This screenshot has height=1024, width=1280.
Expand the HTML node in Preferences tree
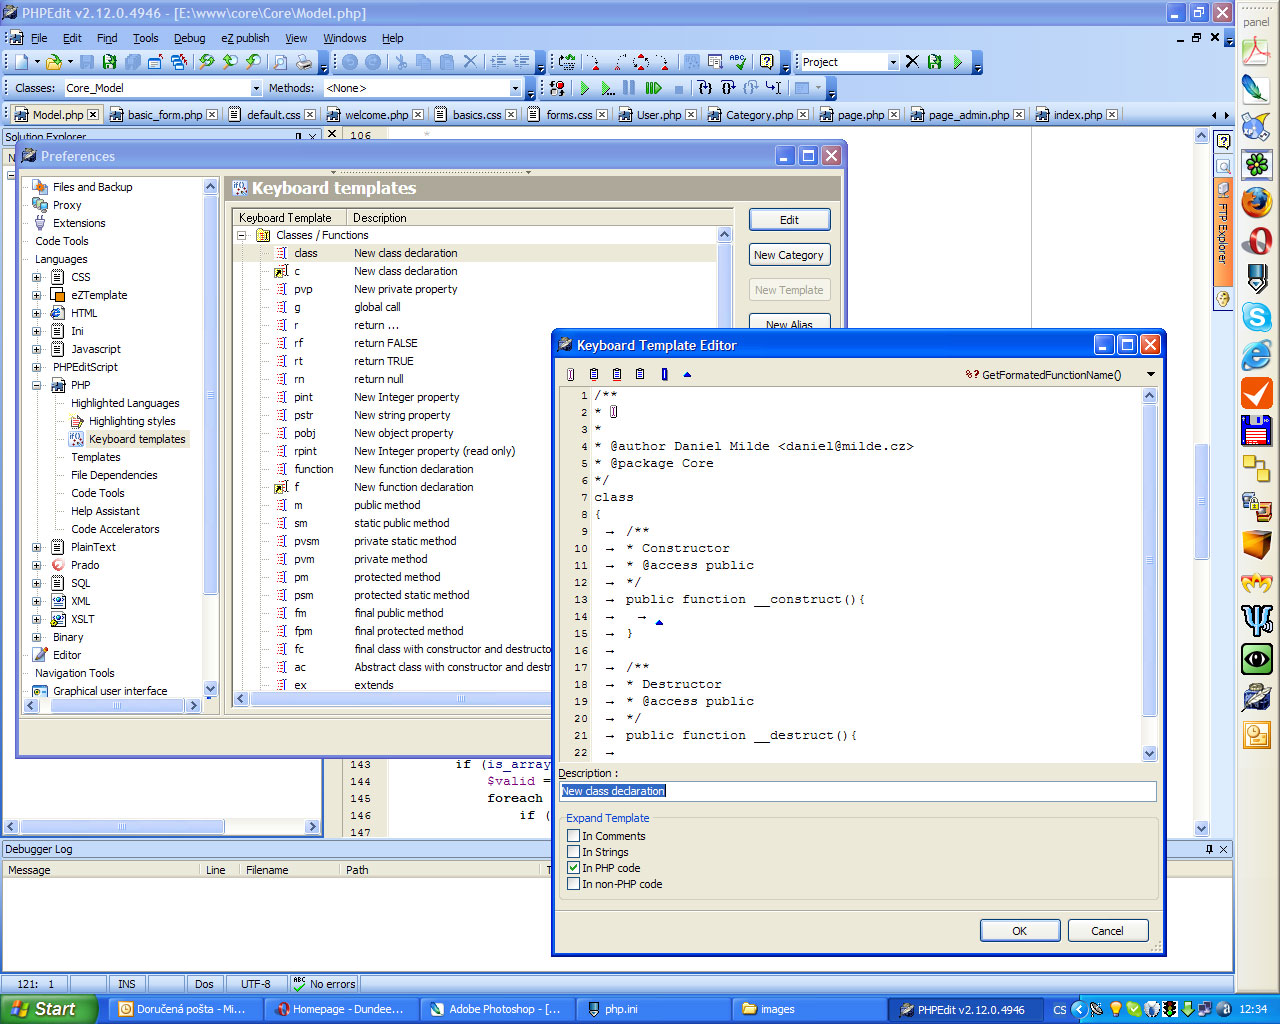click(37, 313)
